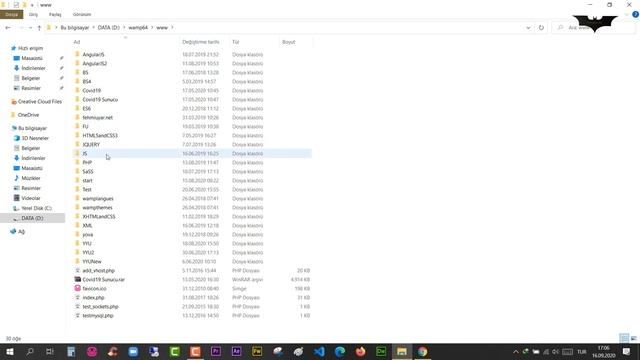Select the test_sockets.php file name

point(100,307)
